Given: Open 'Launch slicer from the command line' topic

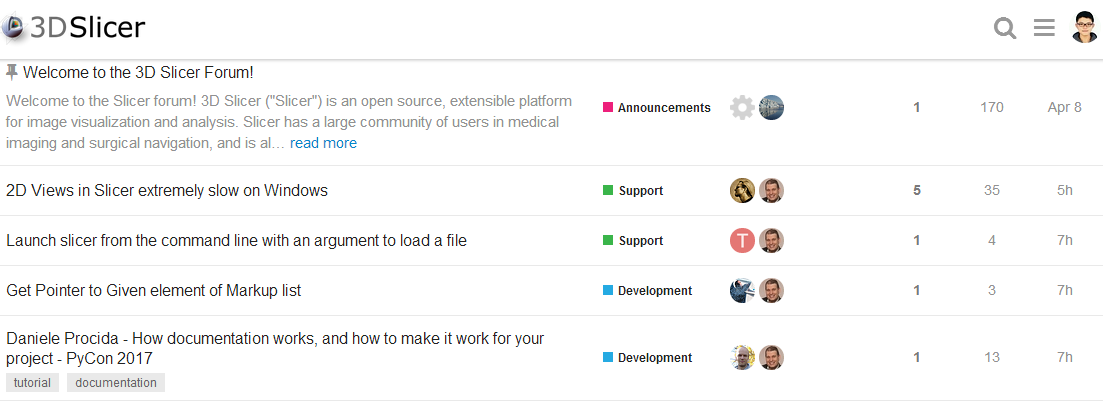Looking at the screenshot, I should tap(236, 241).
